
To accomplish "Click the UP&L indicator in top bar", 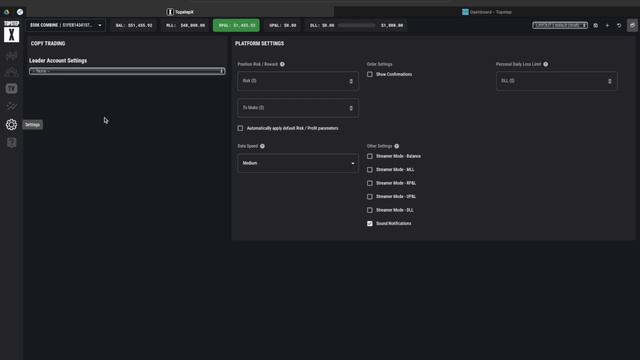I will point(282,25).
